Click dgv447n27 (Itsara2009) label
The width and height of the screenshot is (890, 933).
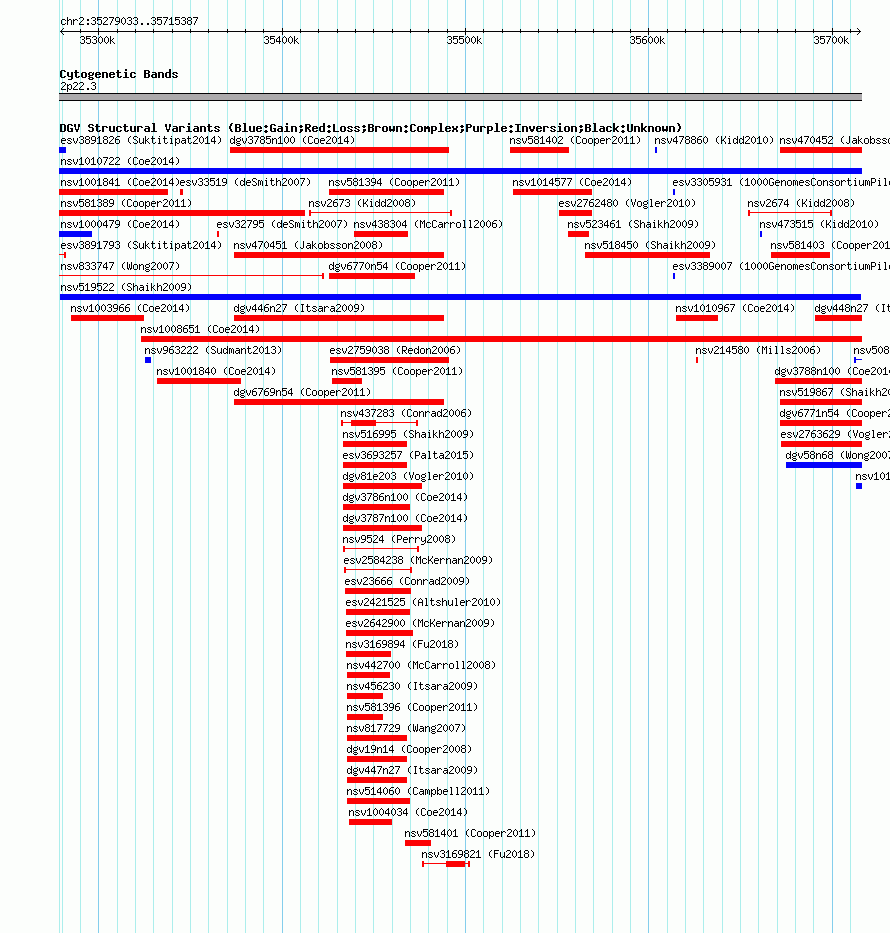pyautogui.click(x=412, y=770)
